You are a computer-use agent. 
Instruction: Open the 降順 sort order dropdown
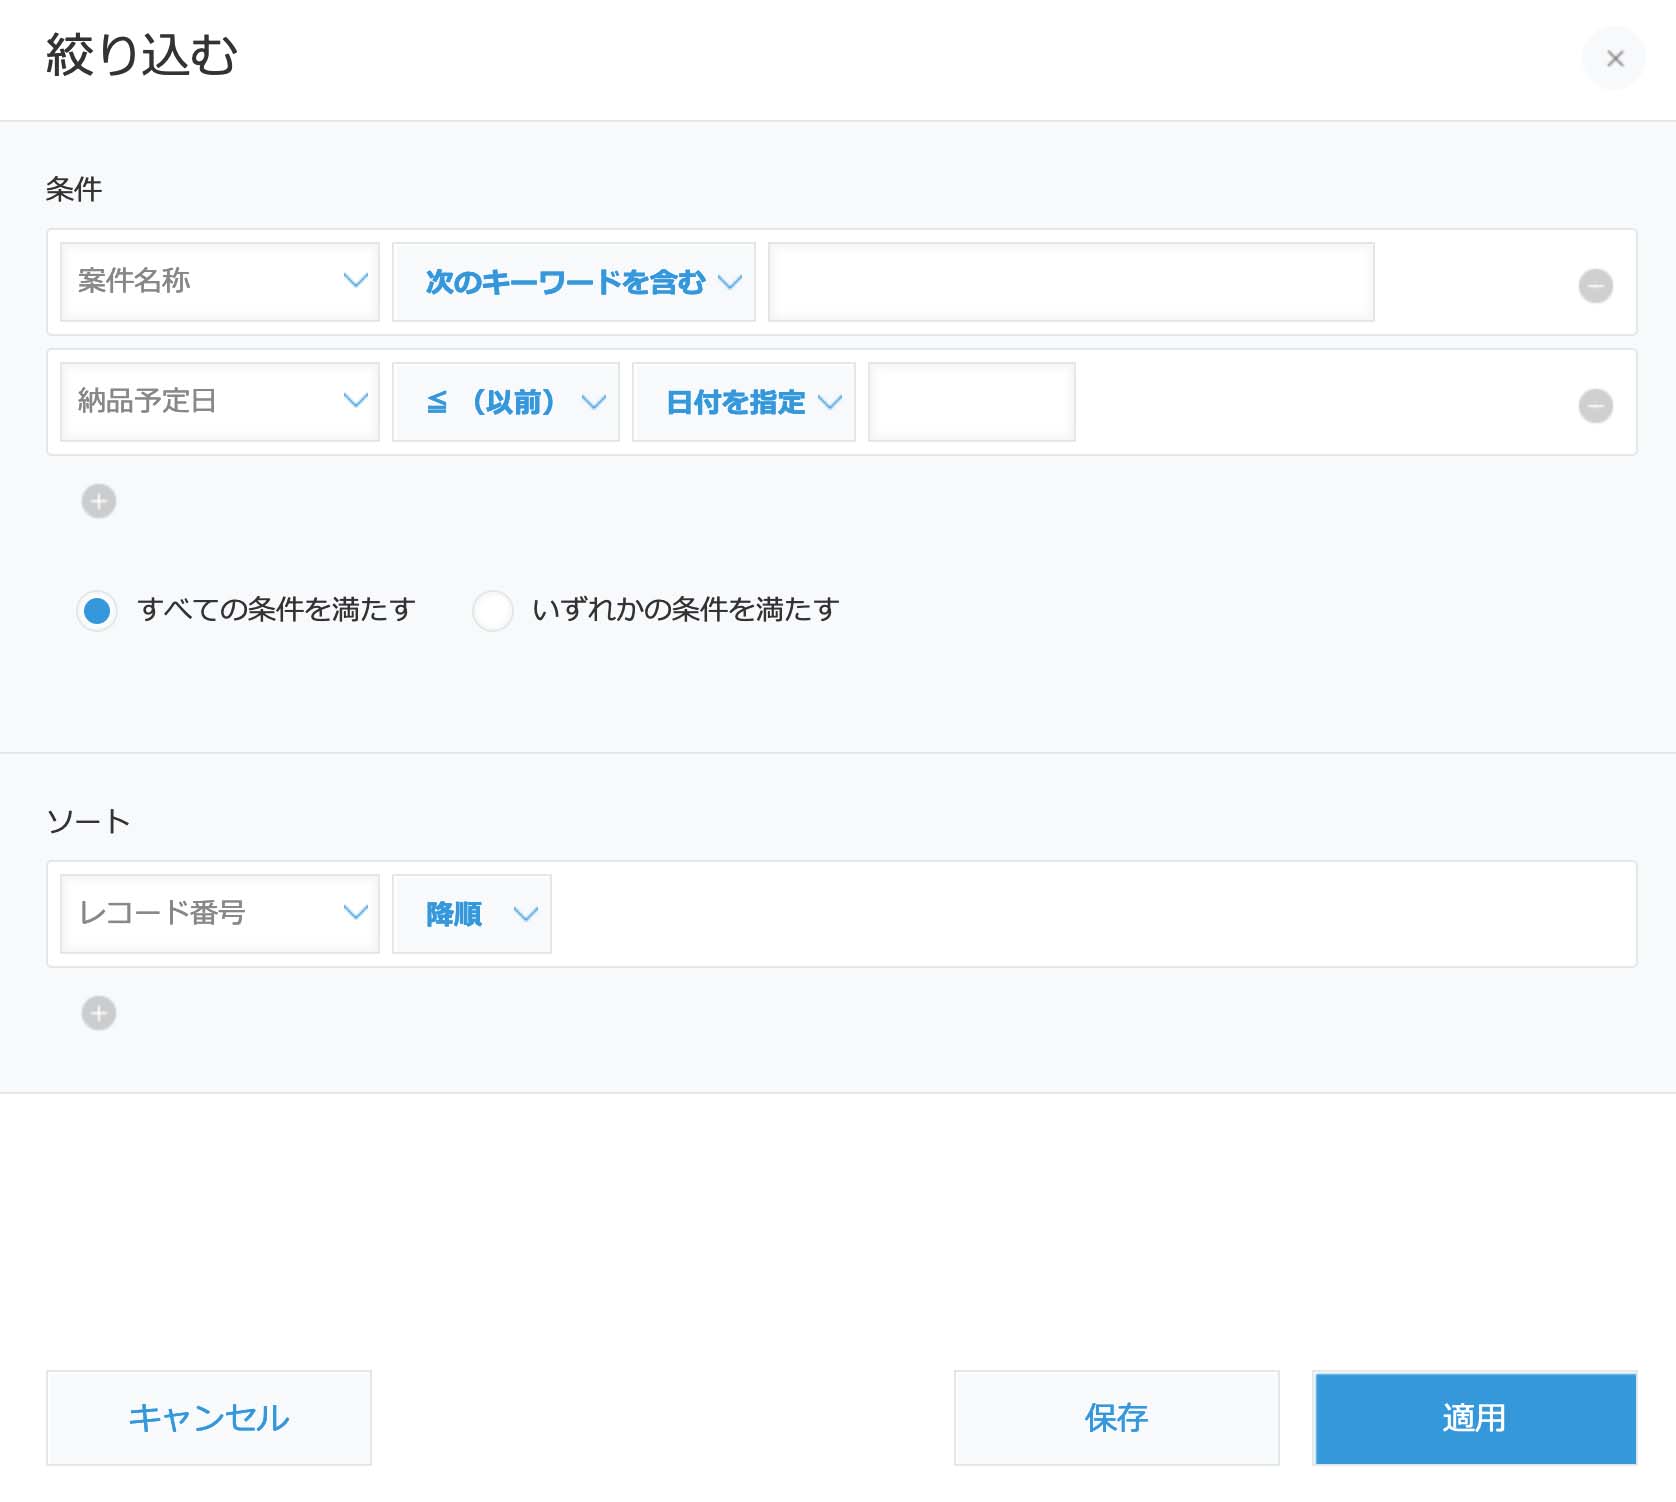pyautogui.click(x=472, y=914)
